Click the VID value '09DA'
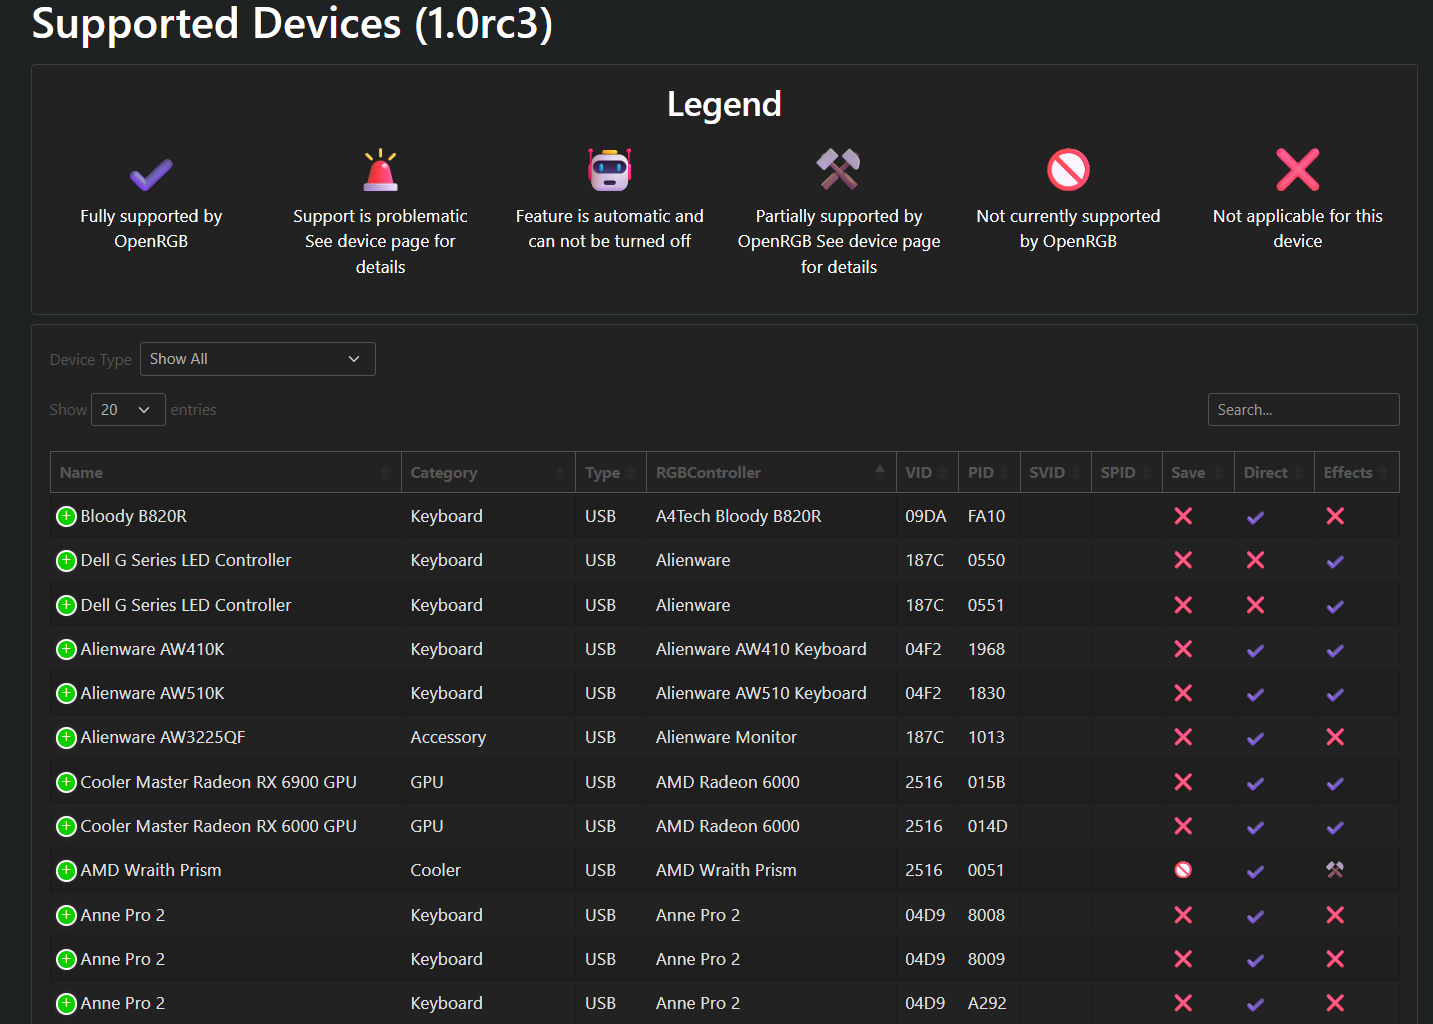The width and height of the screenshot is (1433, 1024). point(925,516)
